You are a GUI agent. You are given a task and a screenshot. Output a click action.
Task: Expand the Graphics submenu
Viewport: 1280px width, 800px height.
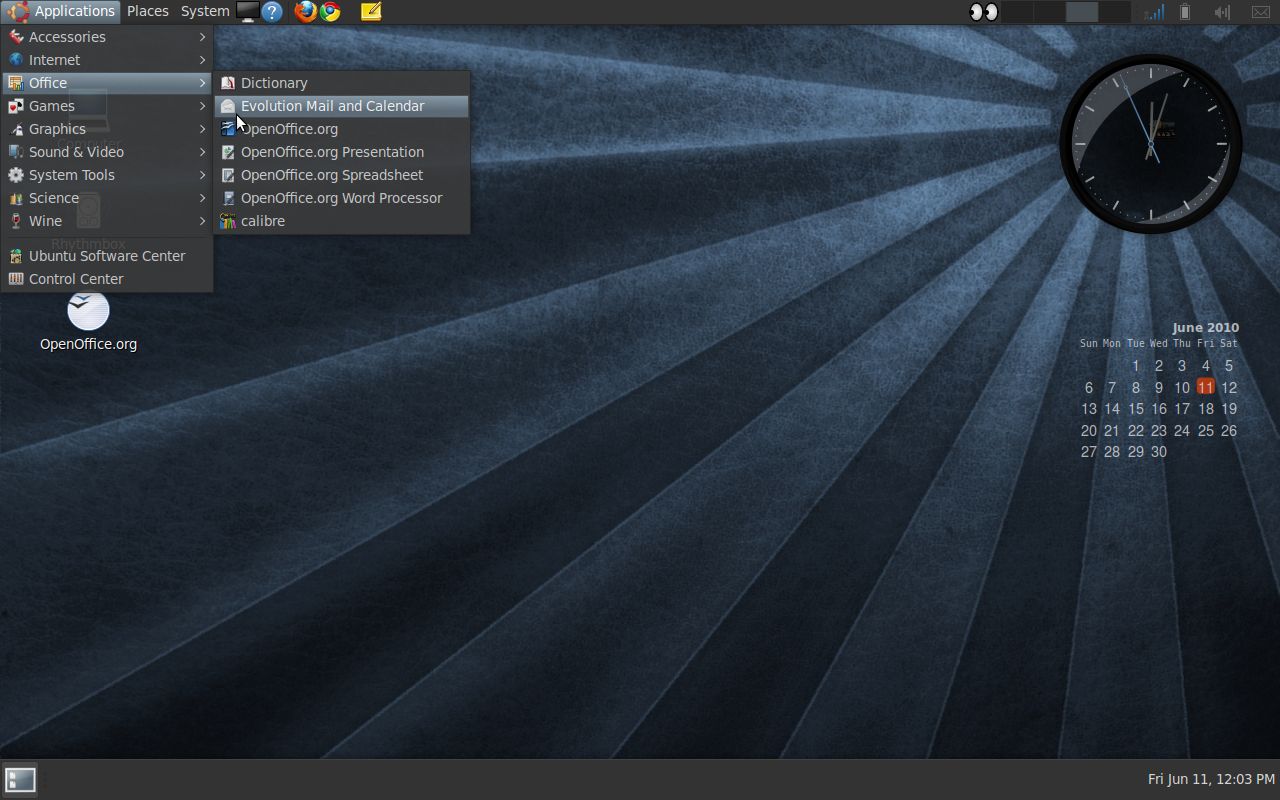(107, 129)
